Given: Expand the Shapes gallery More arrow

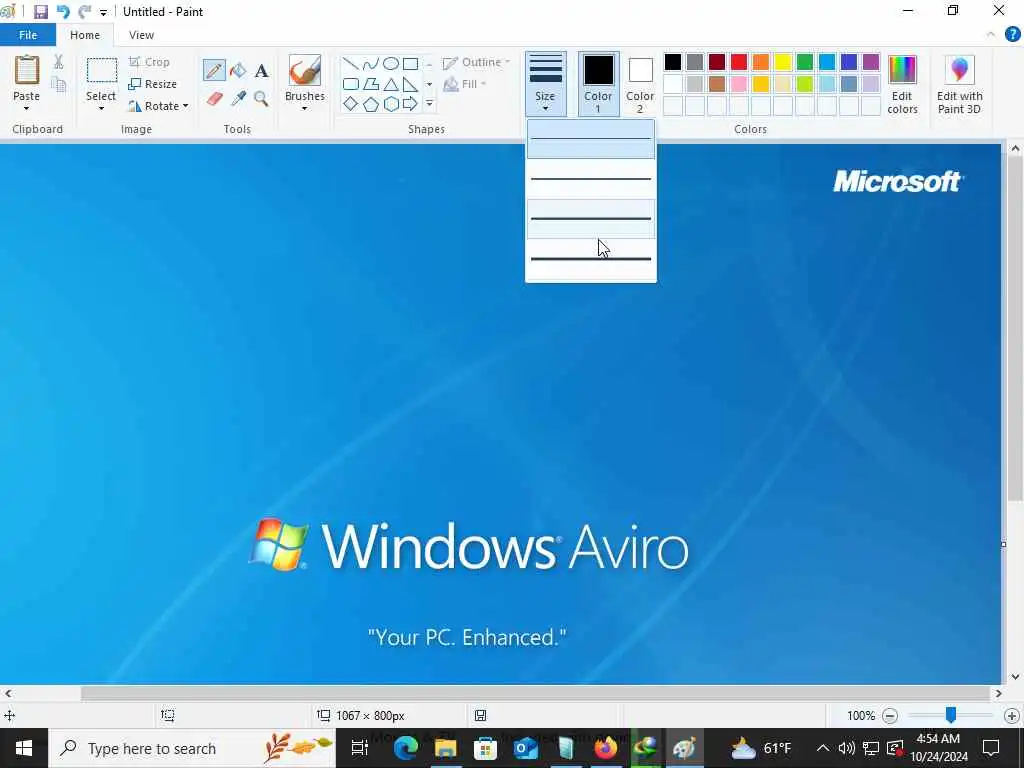Looking at the screenshot, I should pos(429,104).
